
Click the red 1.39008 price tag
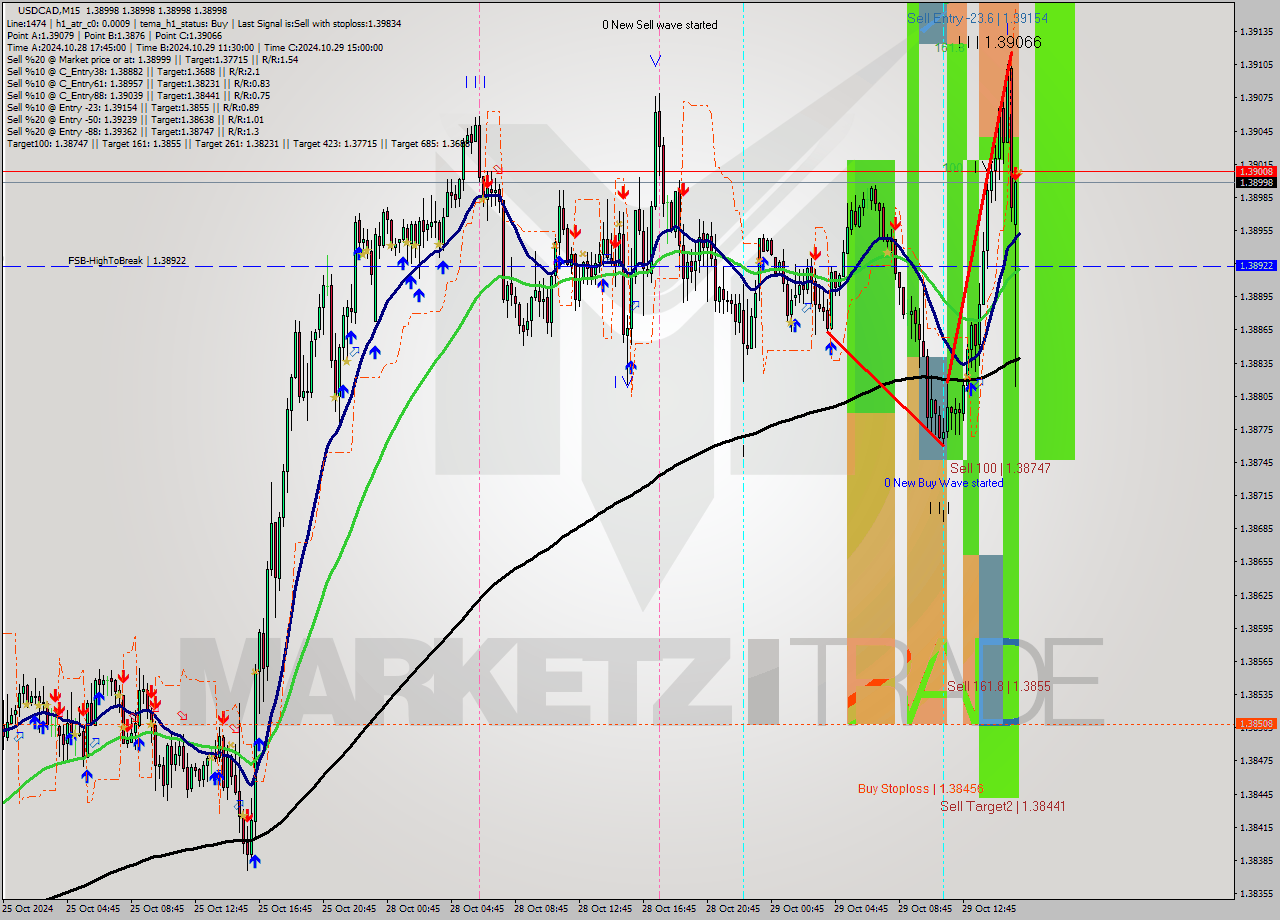pyautogui.click(x=1255, y=172)
